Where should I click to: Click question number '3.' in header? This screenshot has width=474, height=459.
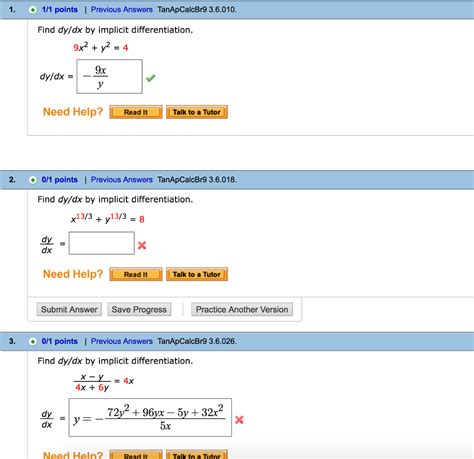(x=12, y=341)
